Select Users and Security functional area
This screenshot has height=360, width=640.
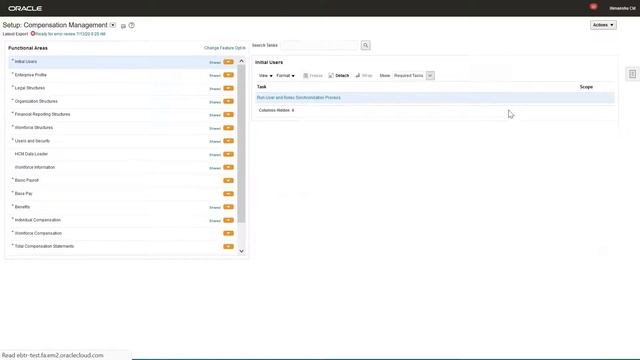(32, 141)
